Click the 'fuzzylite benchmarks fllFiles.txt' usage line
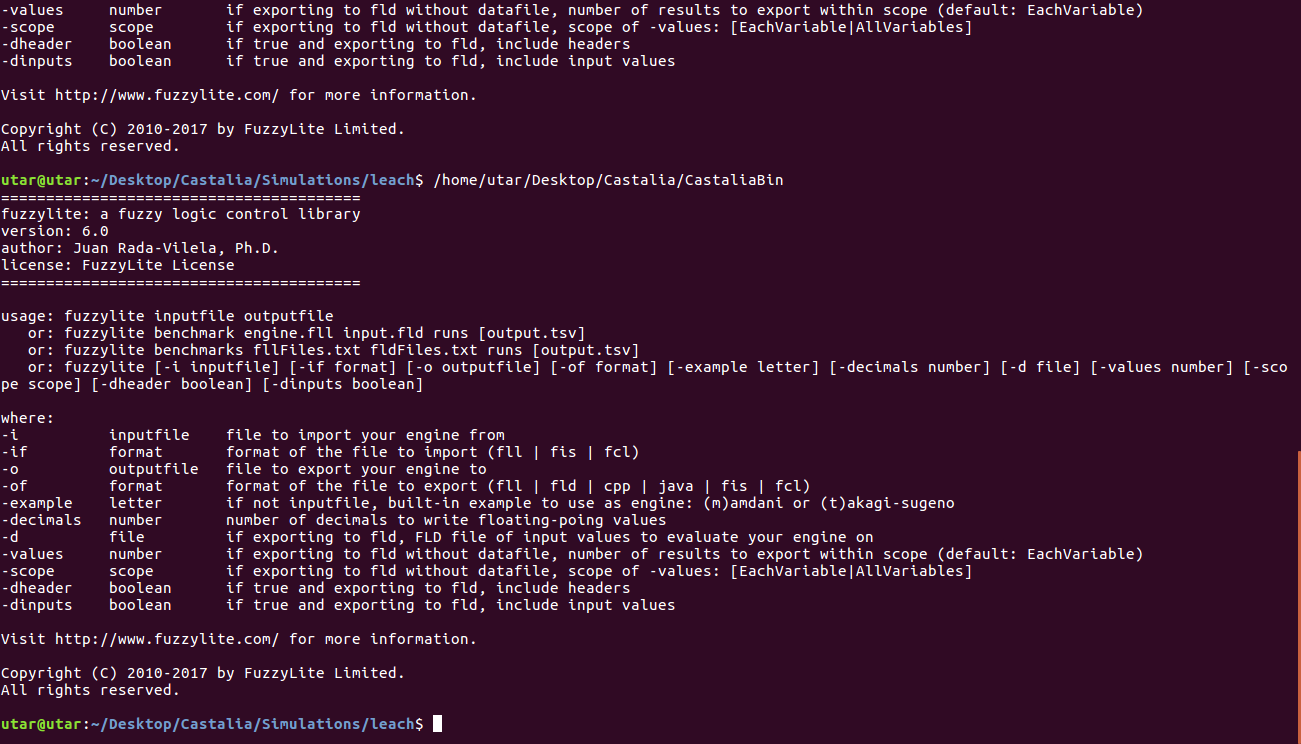 point(333,350)
